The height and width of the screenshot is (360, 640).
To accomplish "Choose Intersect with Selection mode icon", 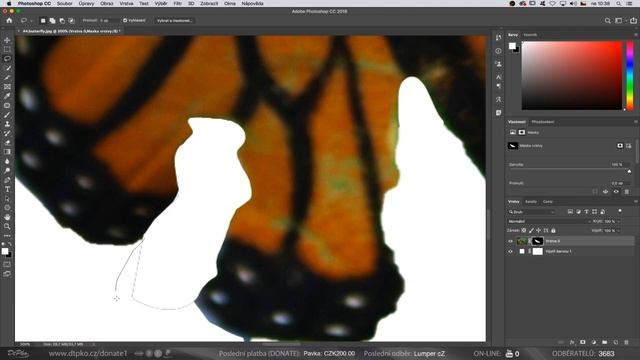I will (x=71, y=20).
